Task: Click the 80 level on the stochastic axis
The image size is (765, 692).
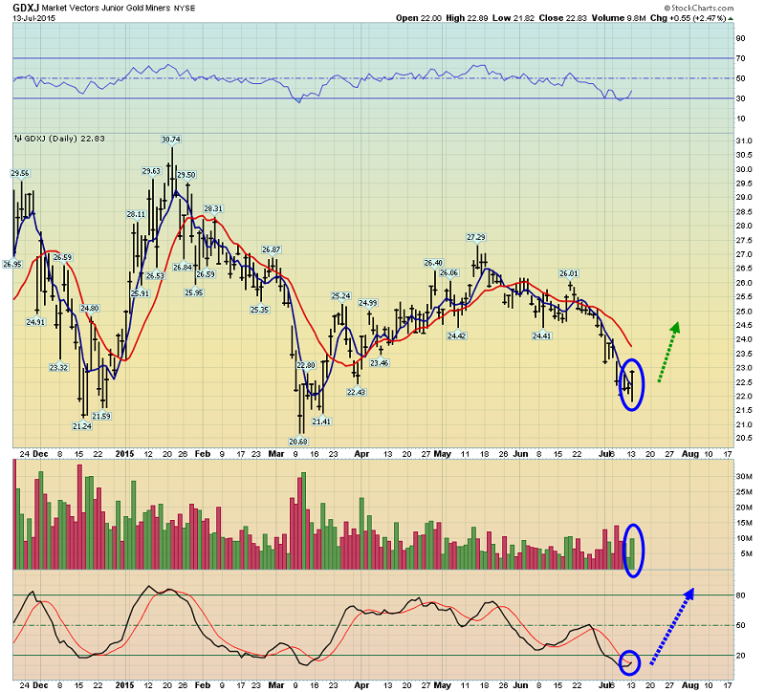Action: tap(740, 595)
